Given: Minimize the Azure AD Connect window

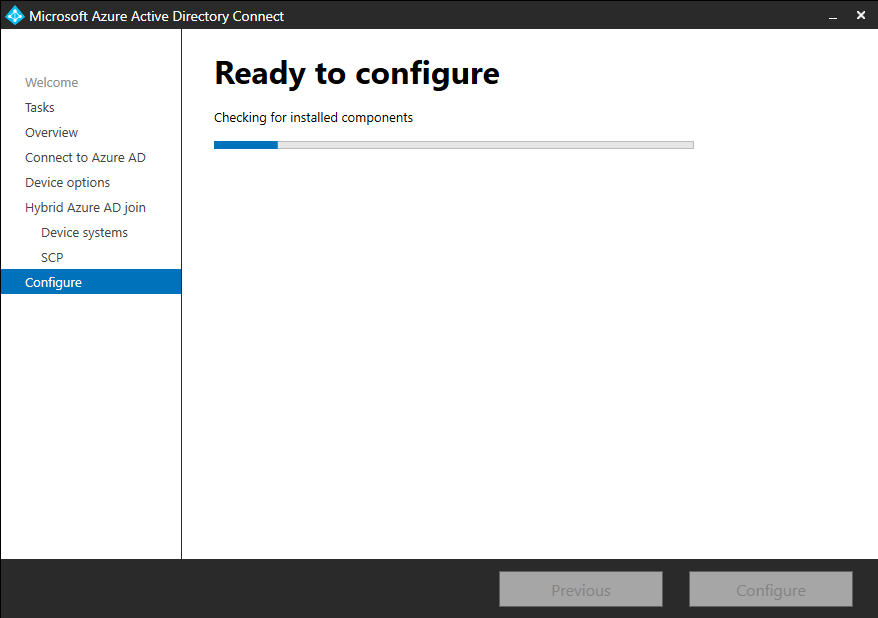Looking at the screenshot, I should coord(833,16).
